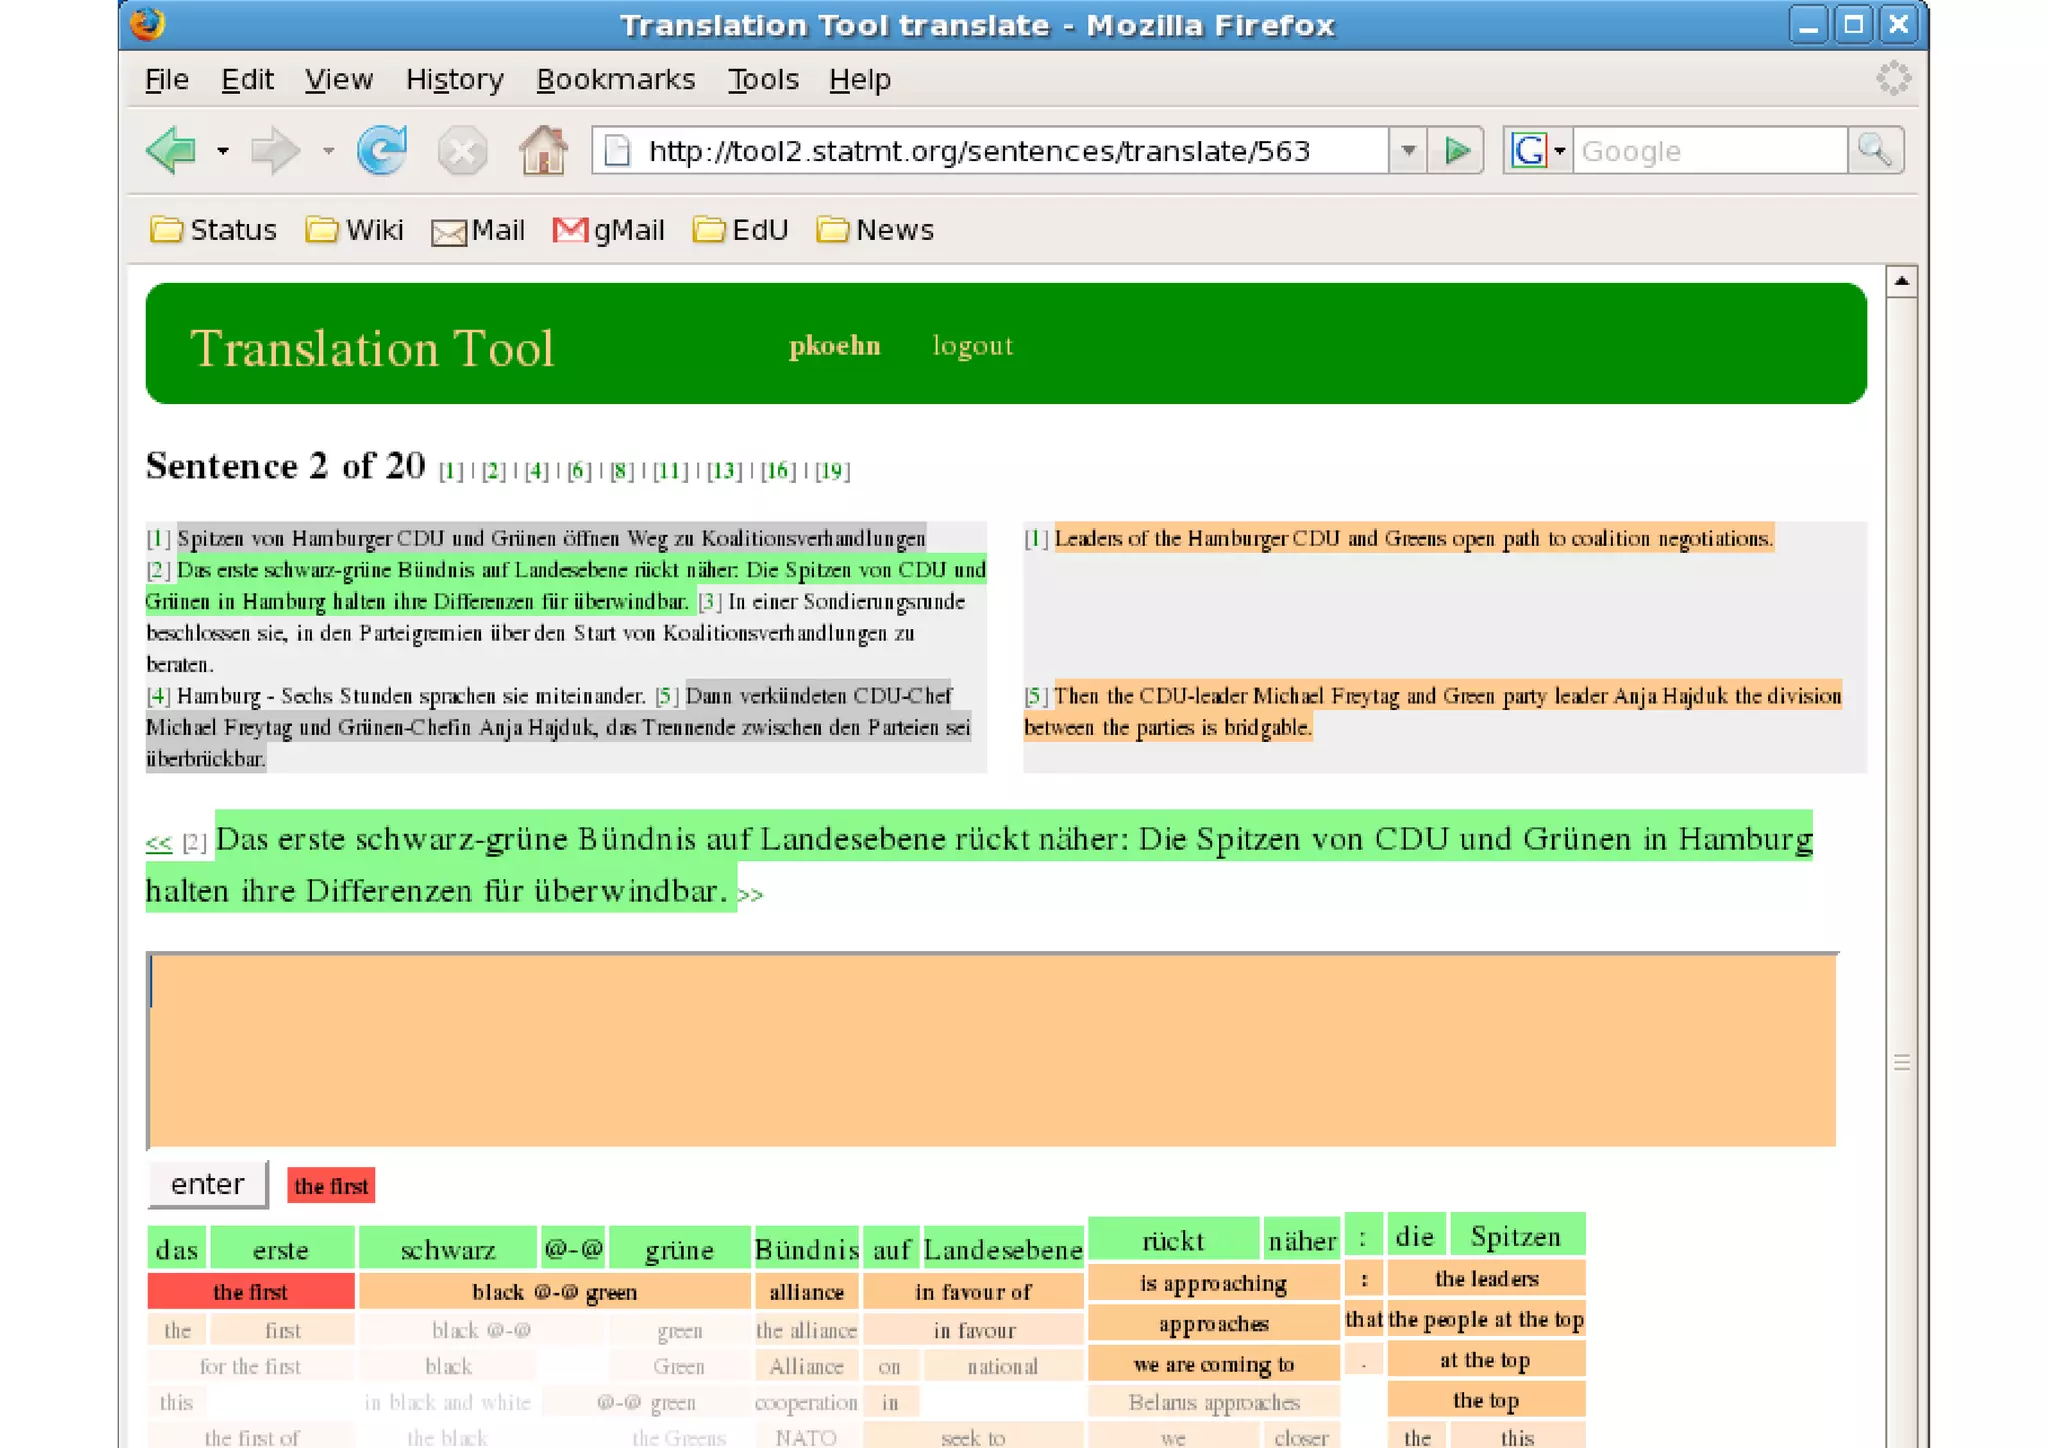Expand the Back button history dropdown

(222, 151)
